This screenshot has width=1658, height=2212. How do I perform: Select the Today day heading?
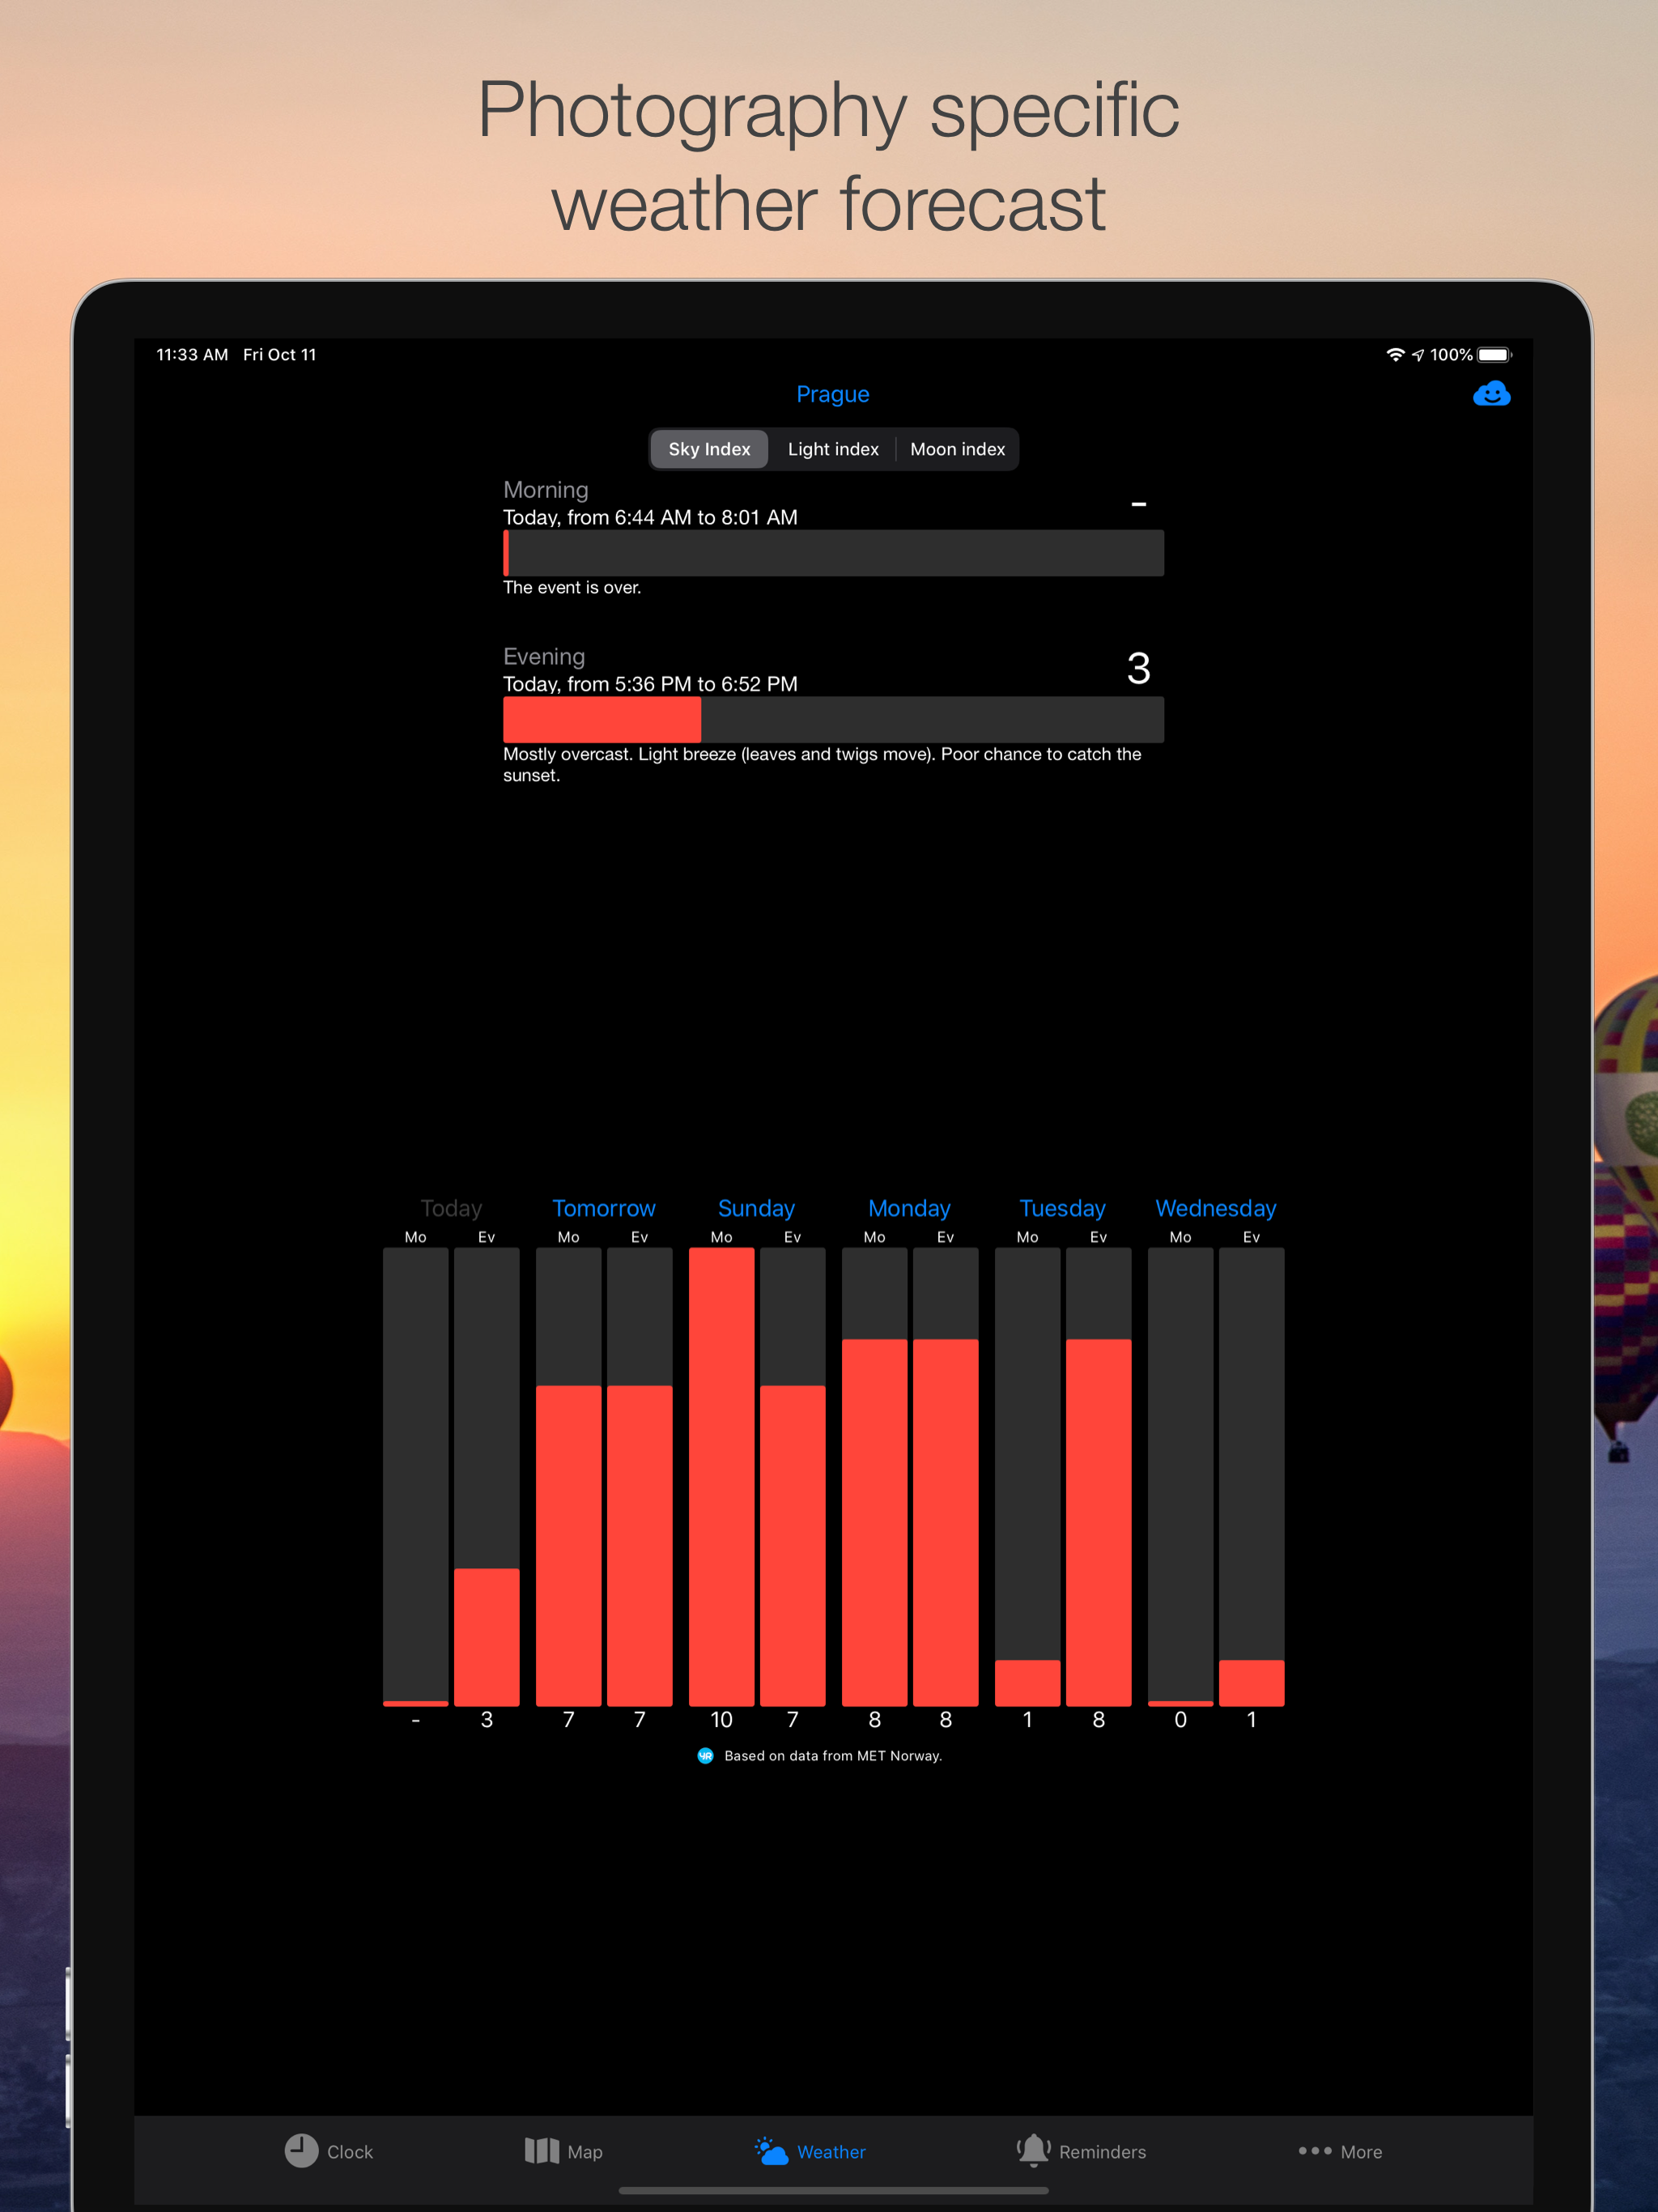(x=451, y=1208)
